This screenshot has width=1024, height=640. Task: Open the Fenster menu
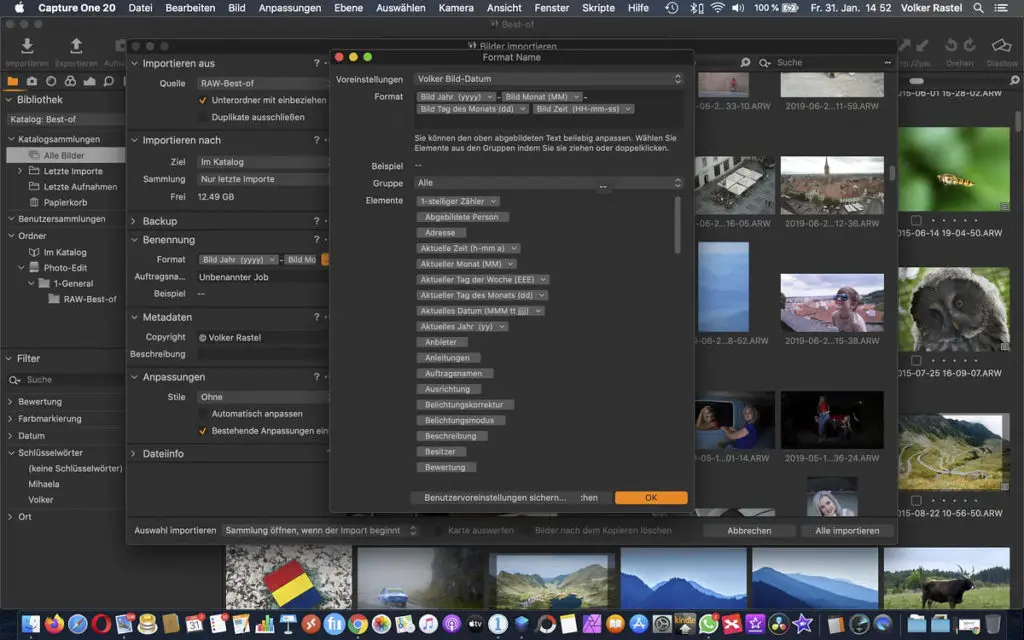coord(552,8)
